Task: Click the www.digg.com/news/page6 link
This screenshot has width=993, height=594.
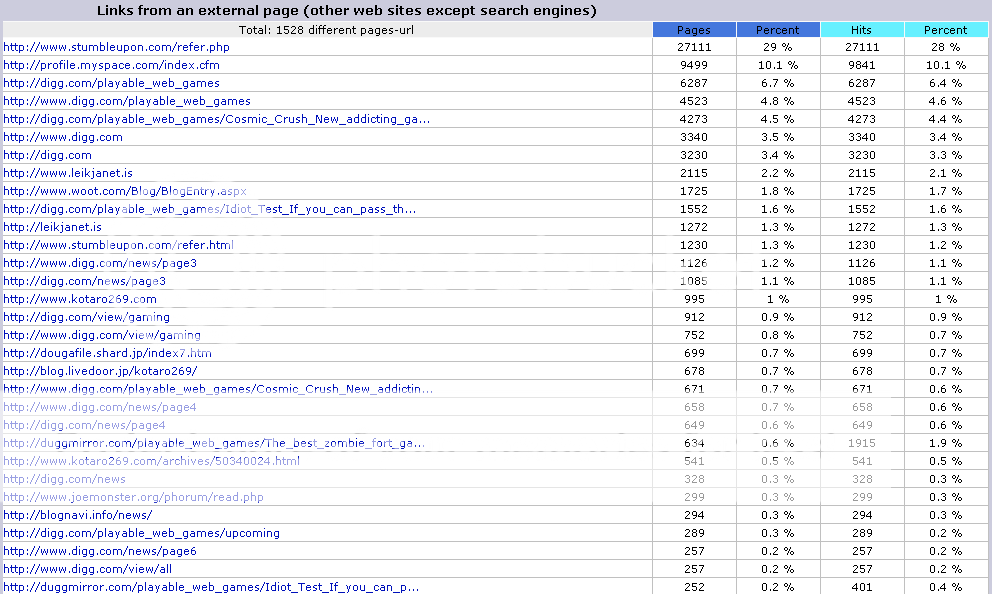Action: 99,552
